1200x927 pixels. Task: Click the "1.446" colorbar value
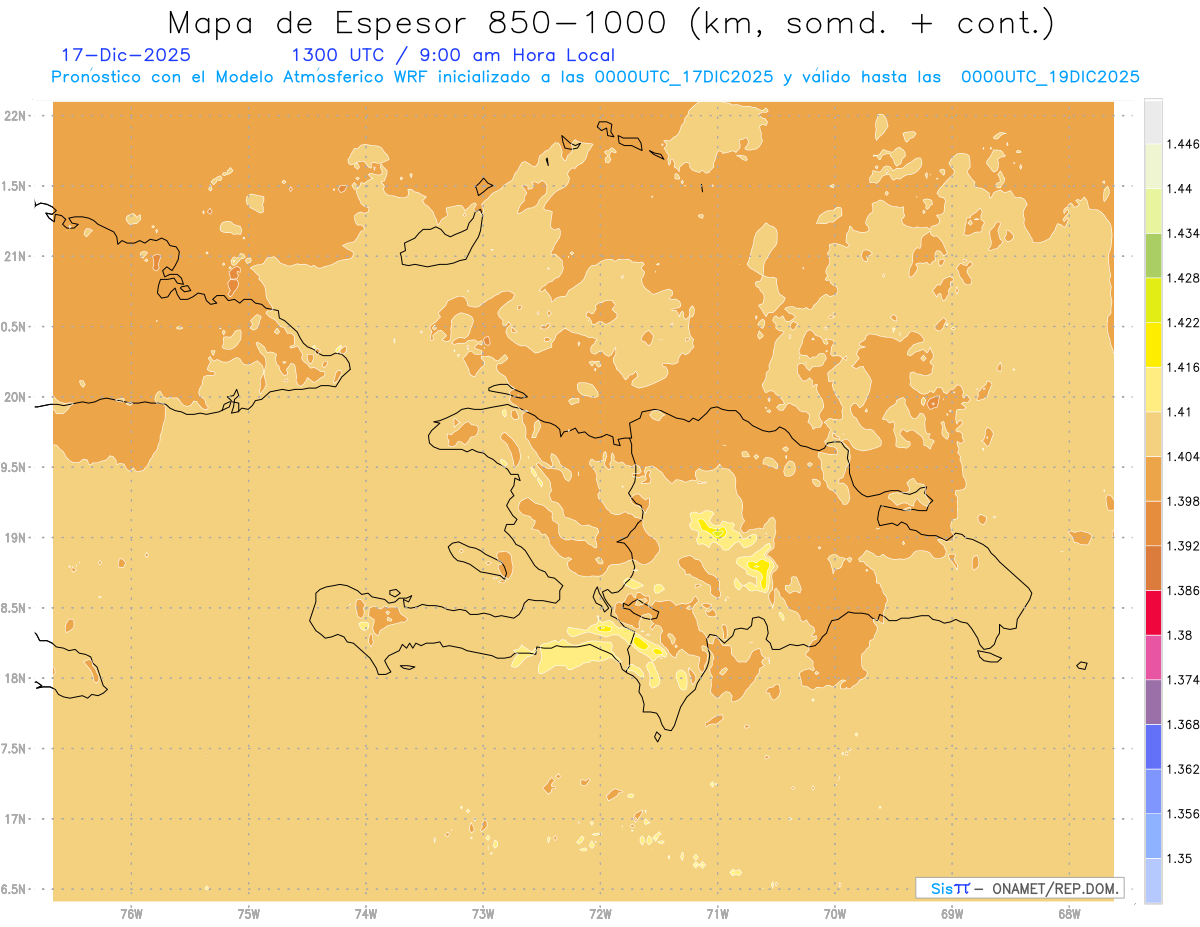coord(1181,144)
